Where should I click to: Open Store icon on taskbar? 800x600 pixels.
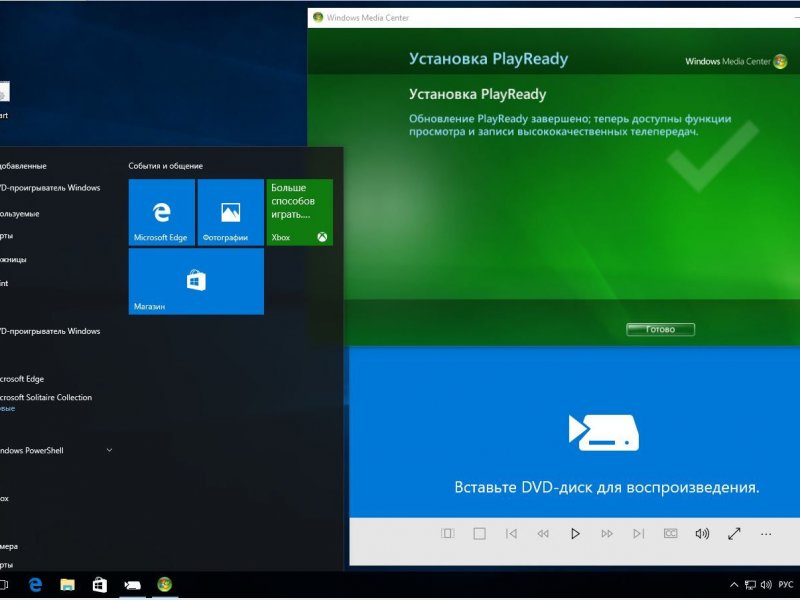pyautogui.click(x=99, y=585)
